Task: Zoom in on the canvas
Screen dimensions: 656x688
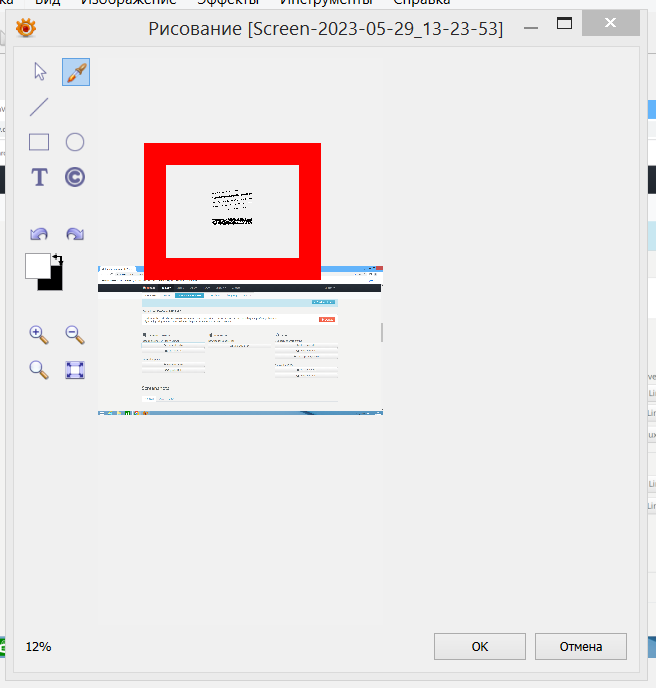Action: 39,335
